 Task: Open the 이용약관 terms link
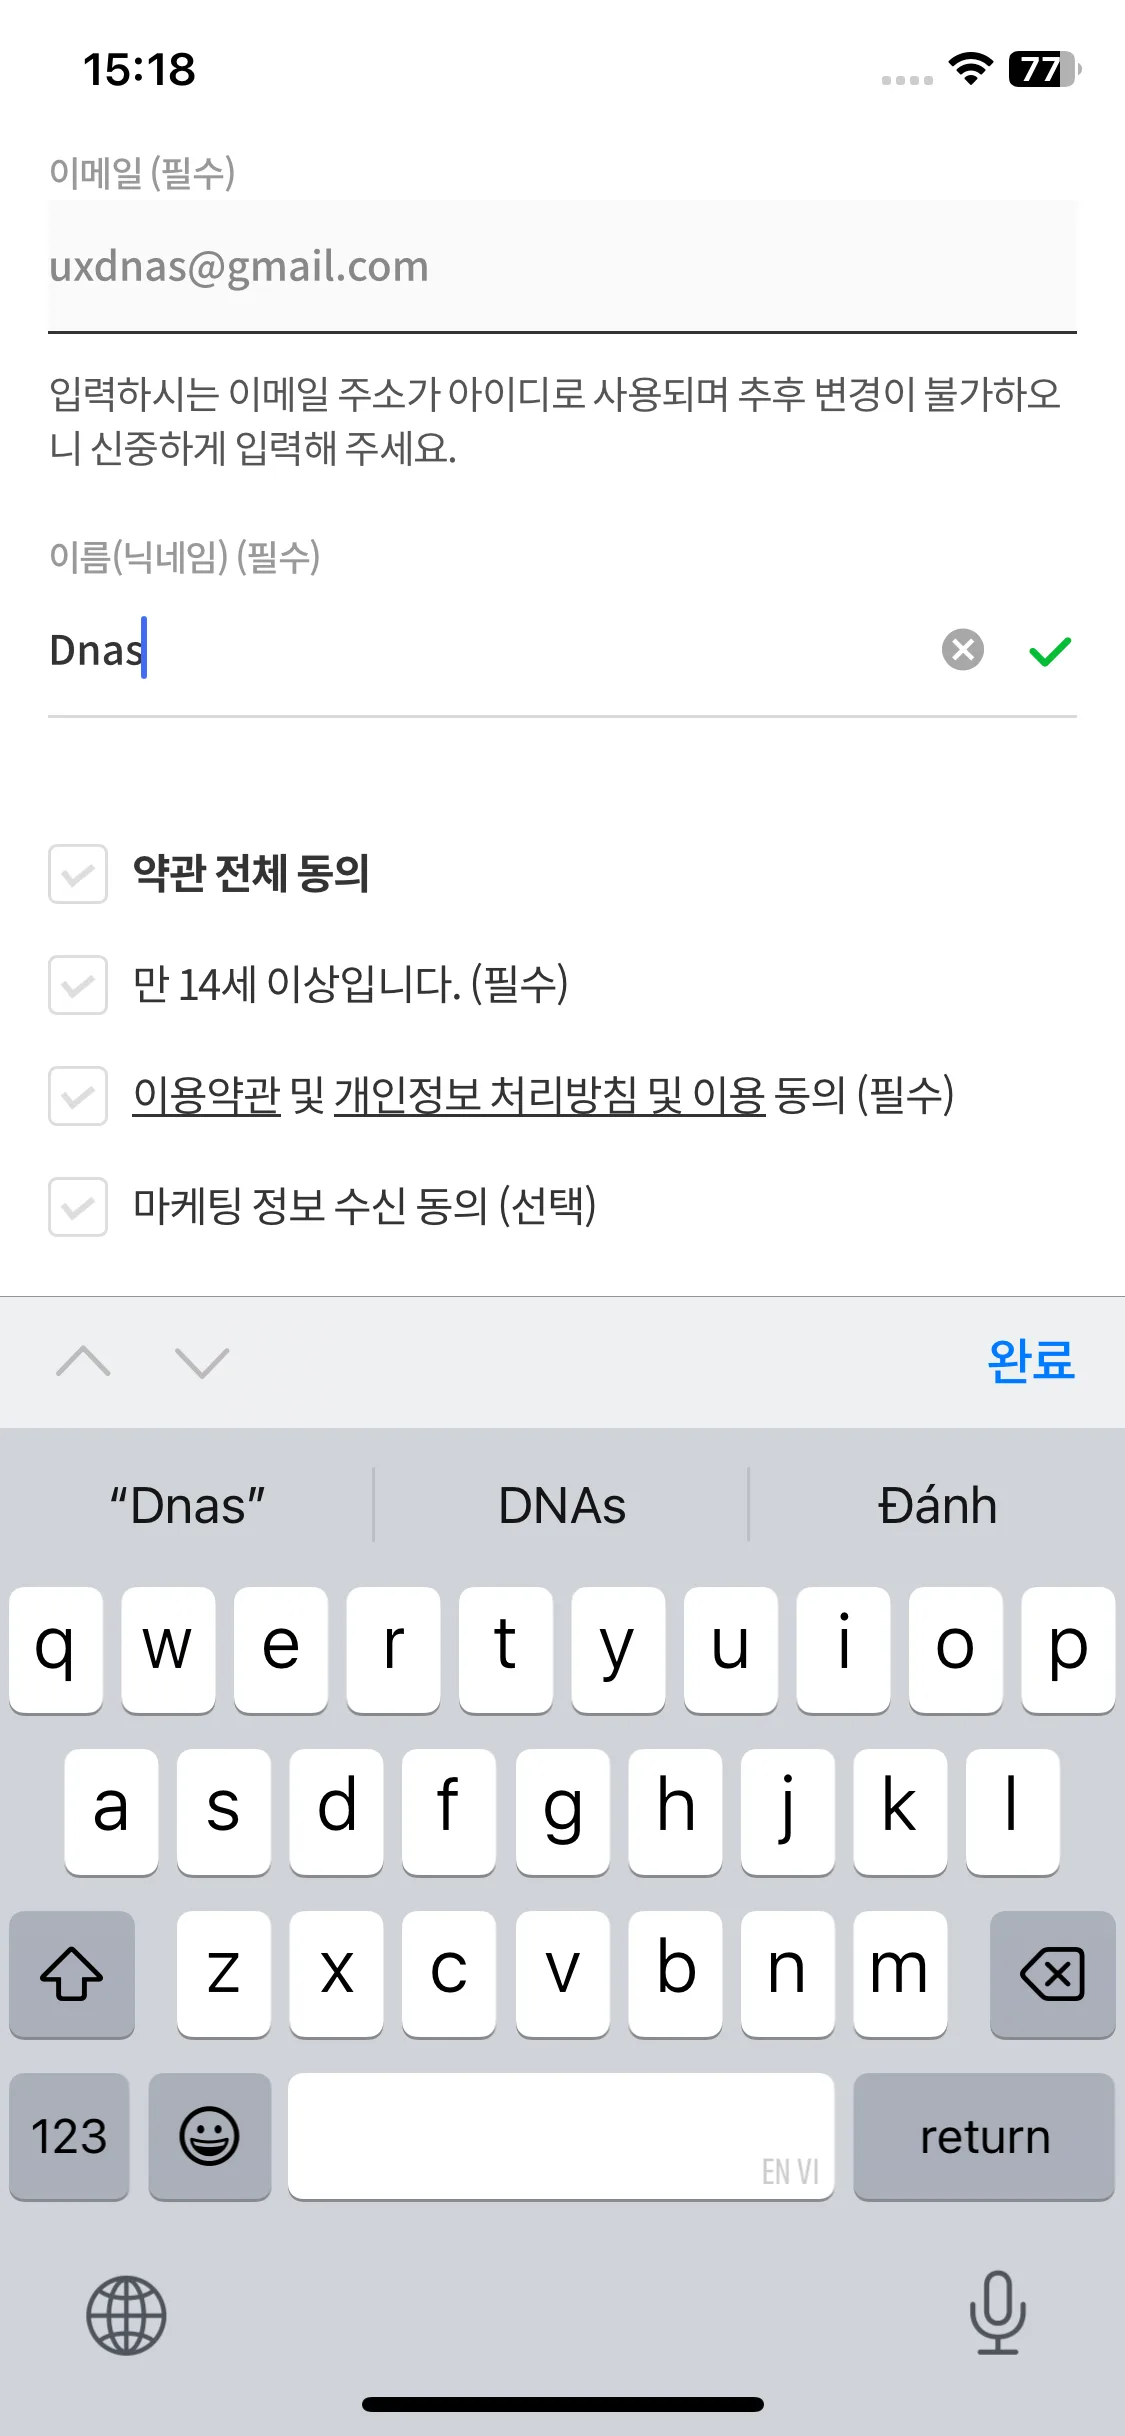tap(207, 1095)
